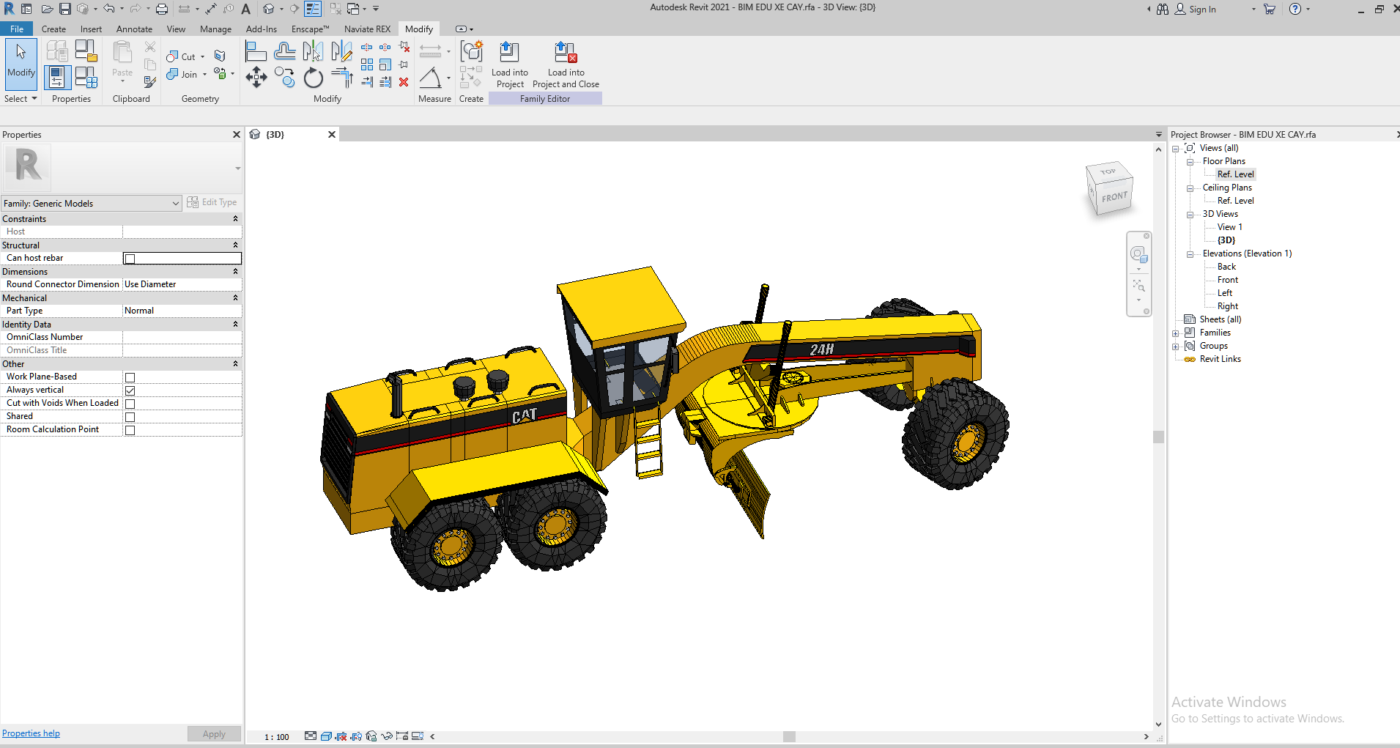Click the 1 : 100 view scale button

277,737
